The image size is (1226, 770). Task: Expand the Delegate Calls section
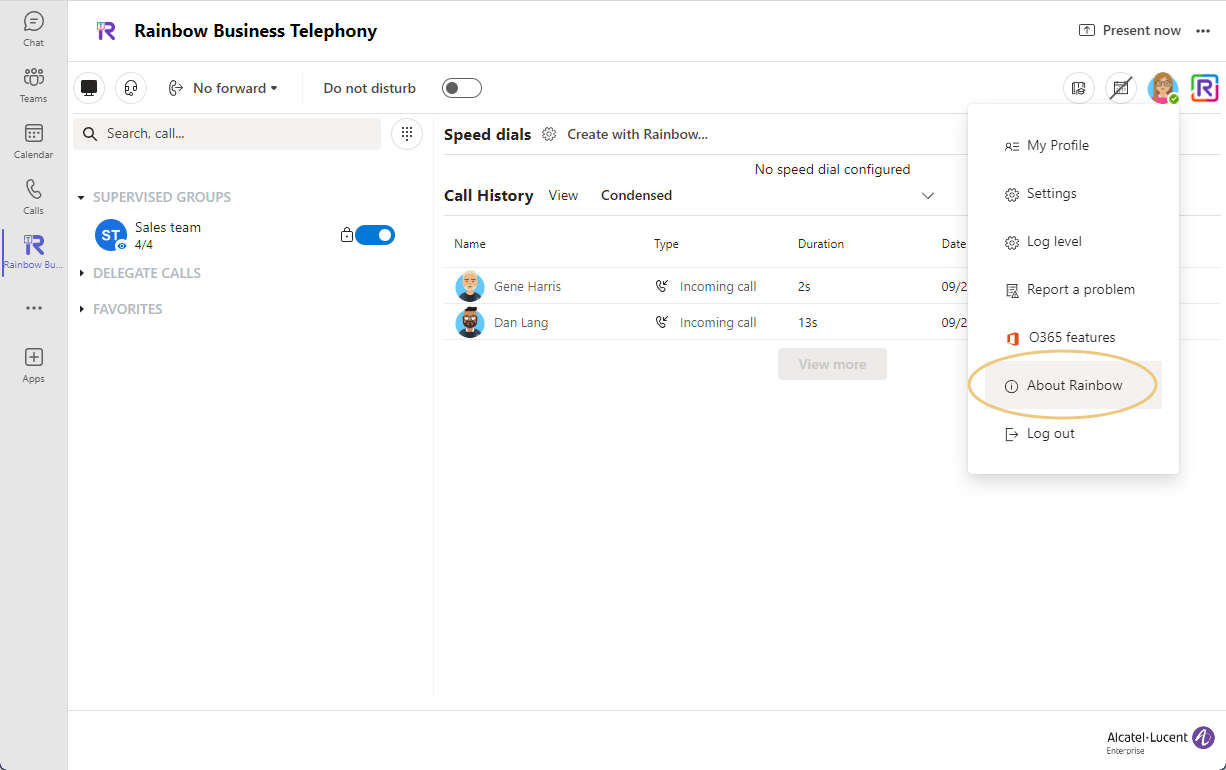146,273
